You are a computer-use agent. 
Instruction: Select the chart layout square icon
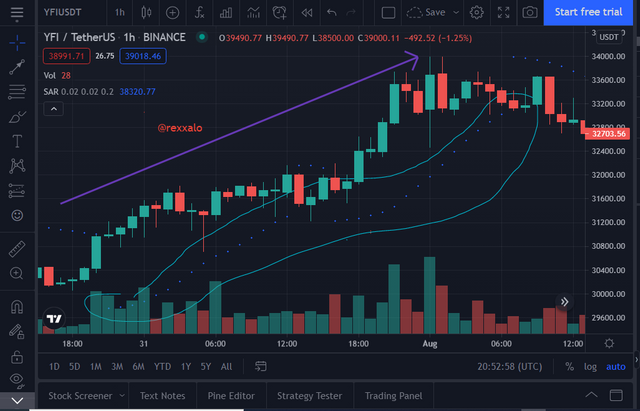[388, 13]
